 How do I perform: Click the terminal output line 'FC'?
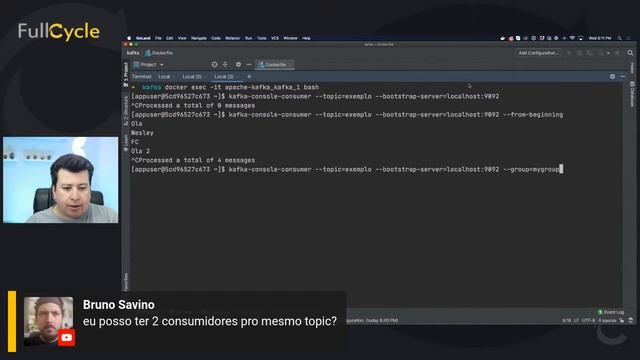pyautogui.click(x=135, y=142)
